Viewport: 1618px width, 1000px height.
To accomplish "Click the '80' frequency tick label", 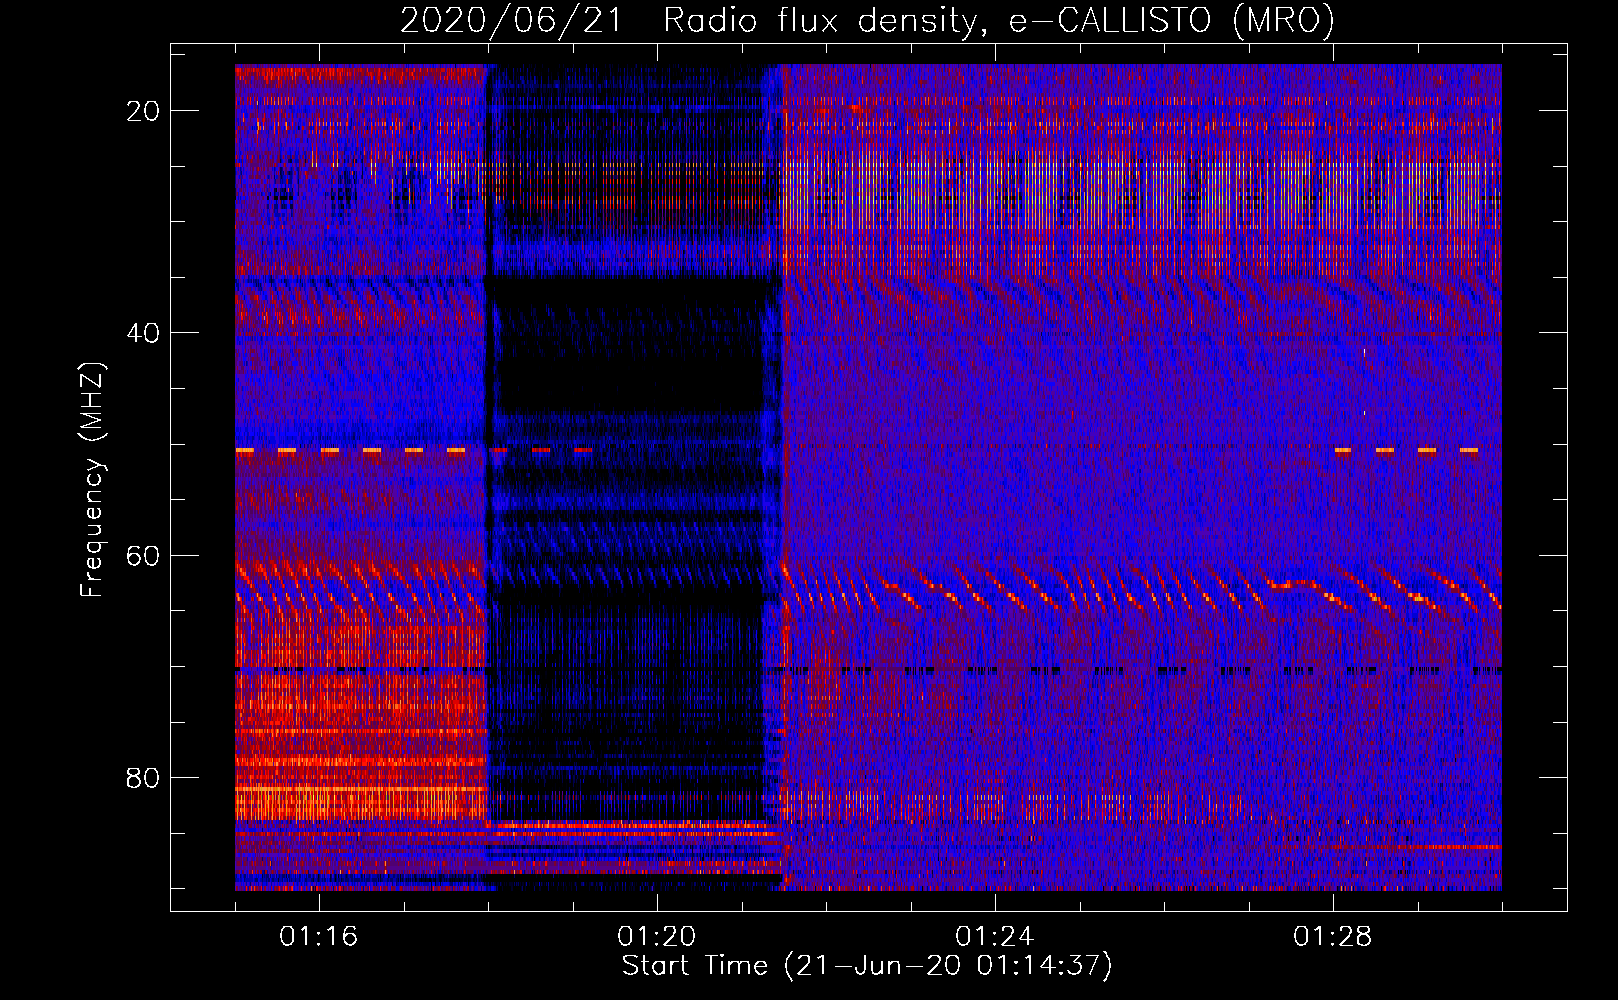I will pos(143,778).
